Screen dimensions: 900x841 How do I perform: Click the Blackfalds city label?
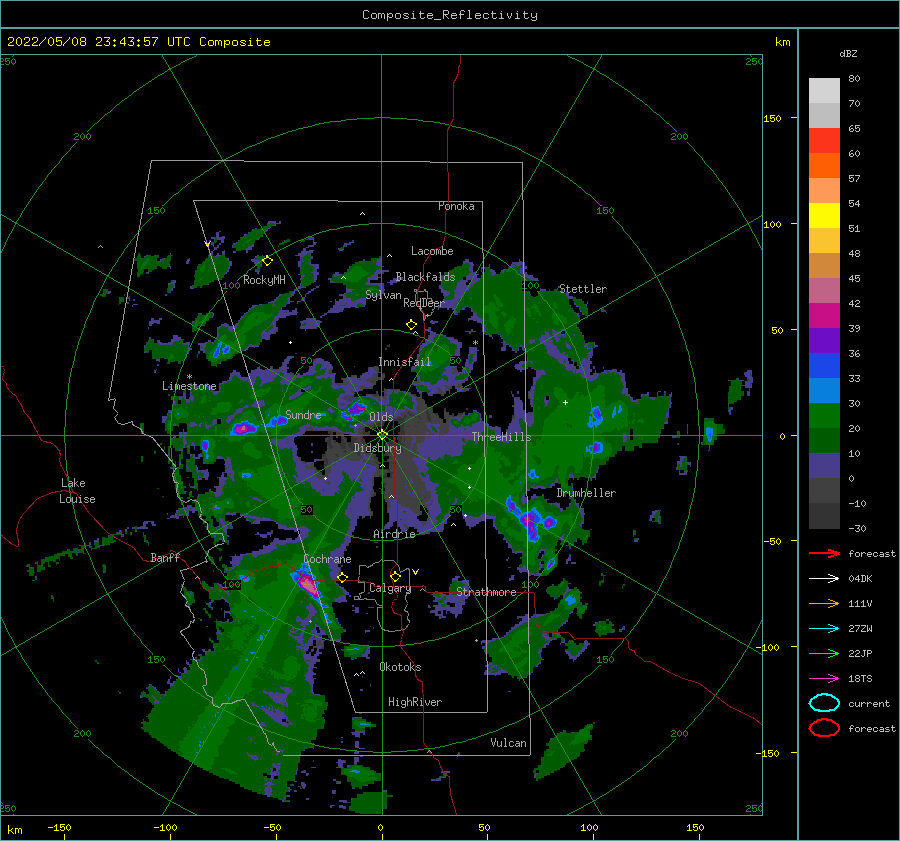click(425, 277)
